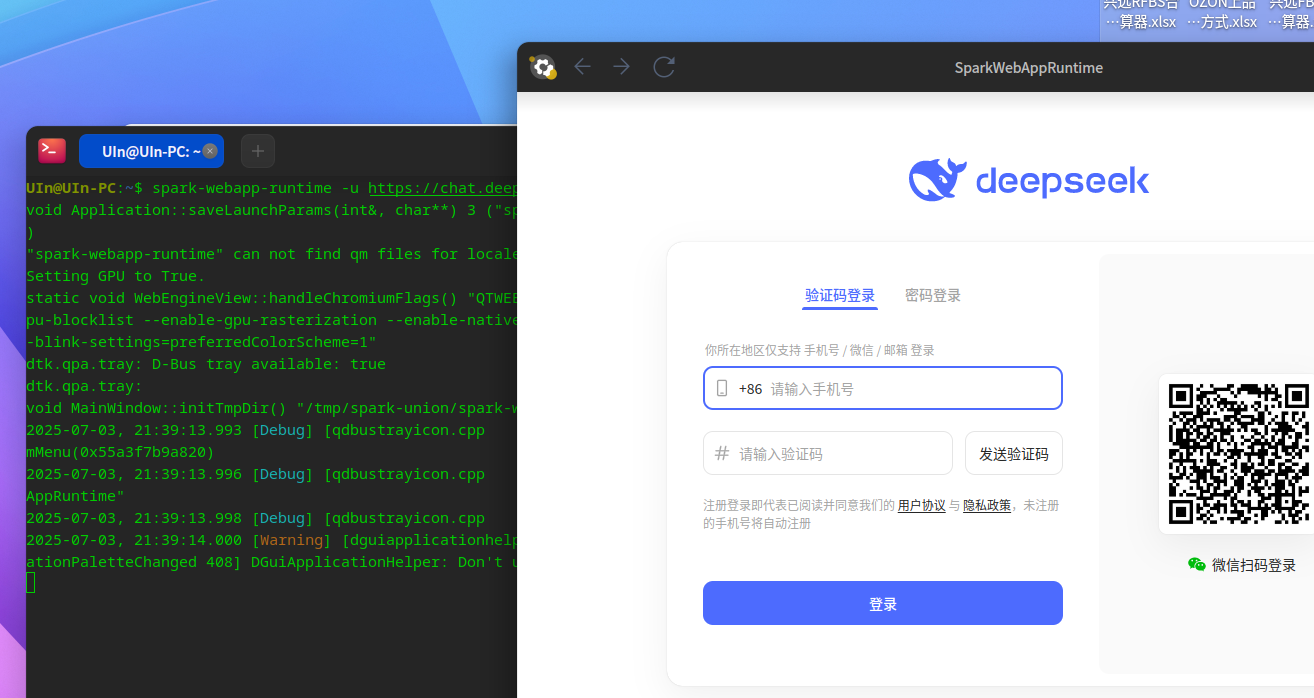Go forward in the SparkWebAppRuntime window
The image size is (1314, 698).
tap(622, 67)
